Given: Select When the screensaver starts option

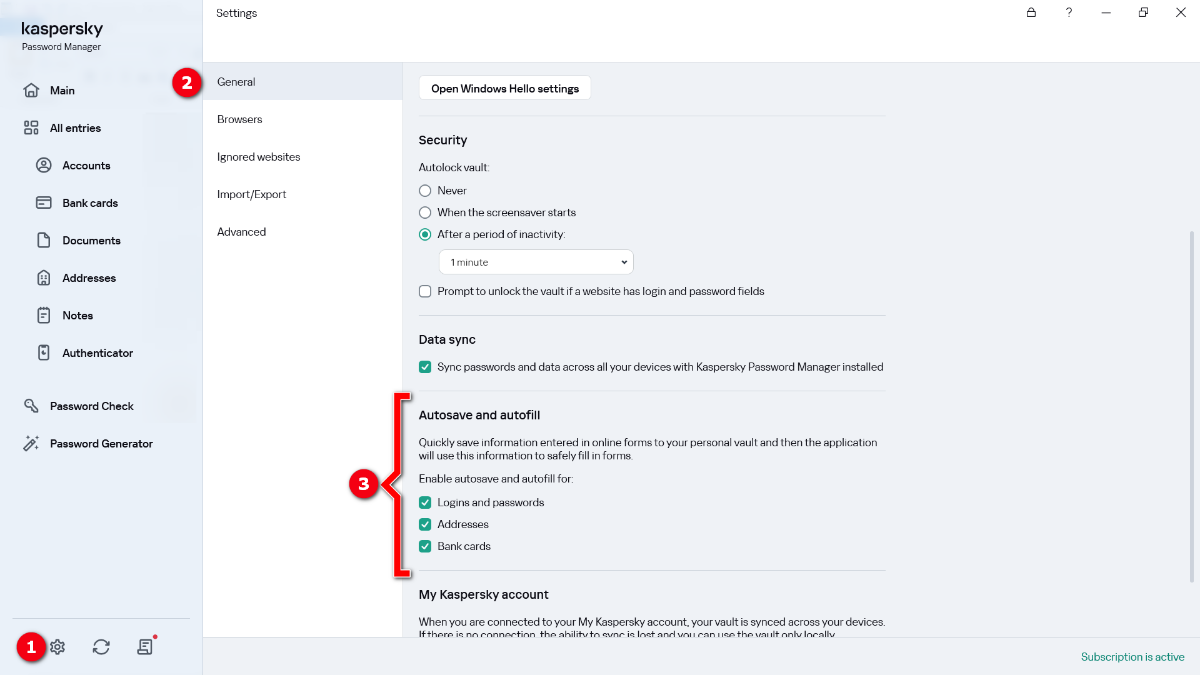Looking at the screenshot, I should point(425,212).
